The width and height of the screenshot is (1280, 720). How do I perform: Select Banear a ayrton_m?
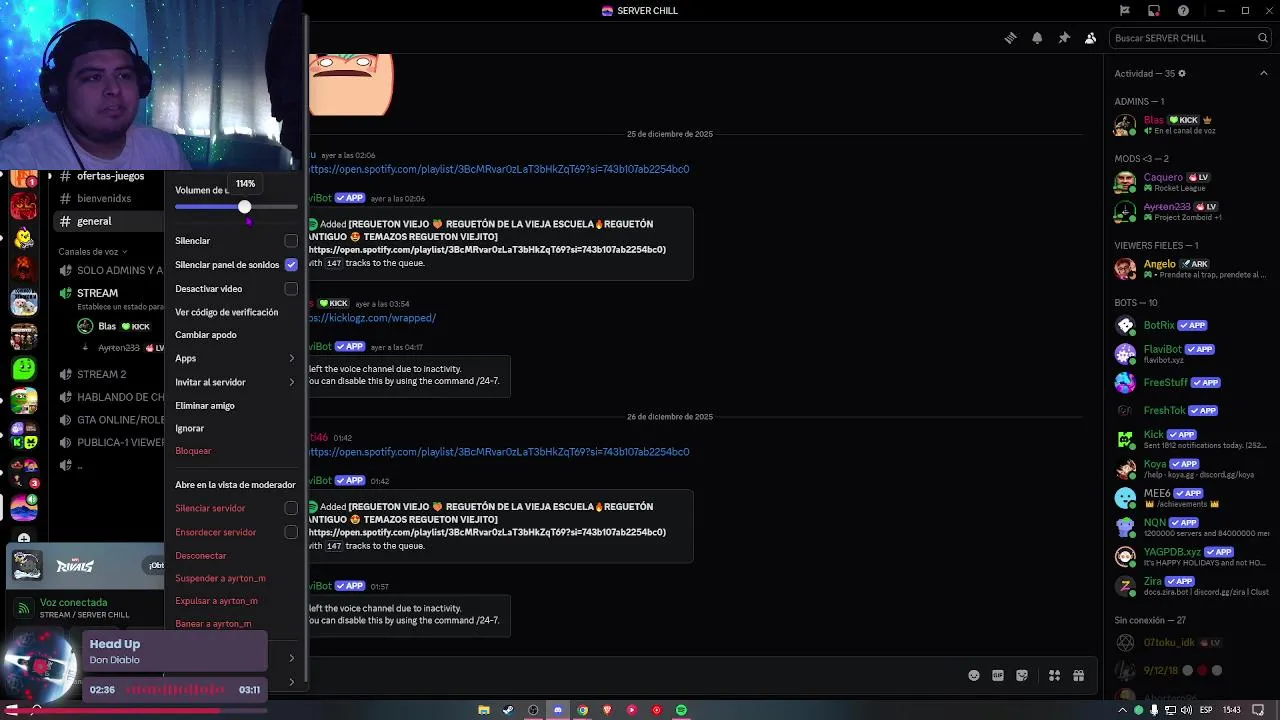pos(213,624)
